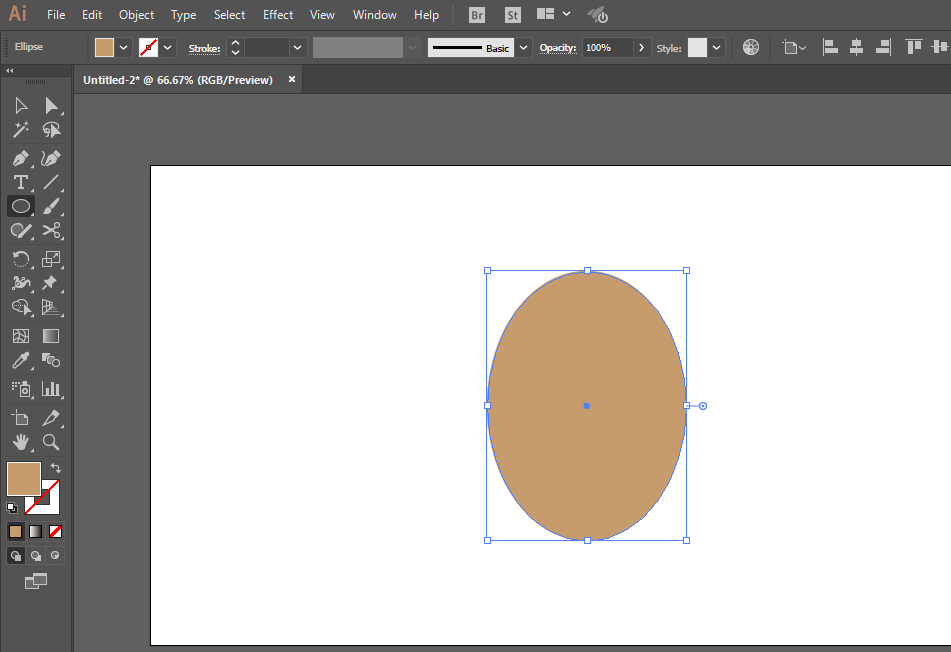Choose the Hand tool

click(20, 441)
